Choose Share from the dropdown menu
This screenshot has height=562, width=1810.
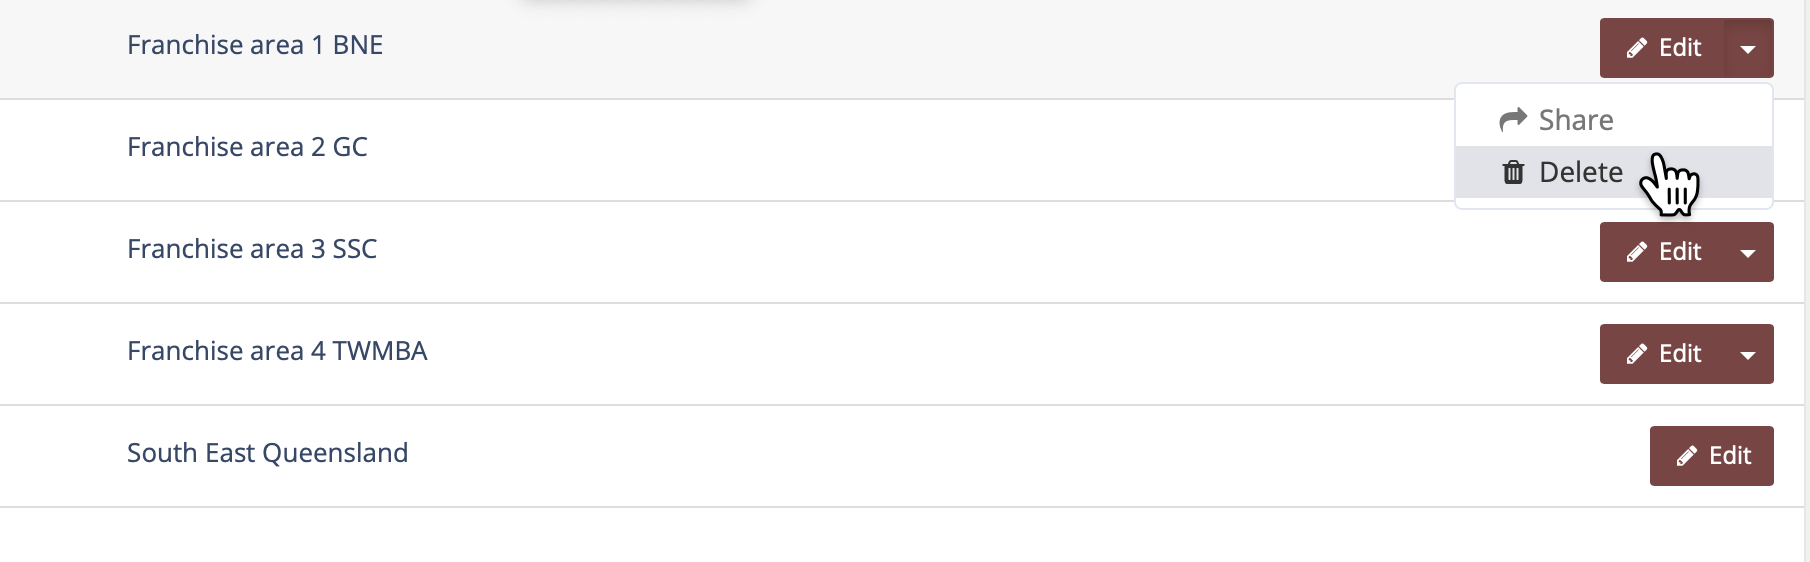point(1575,120)
